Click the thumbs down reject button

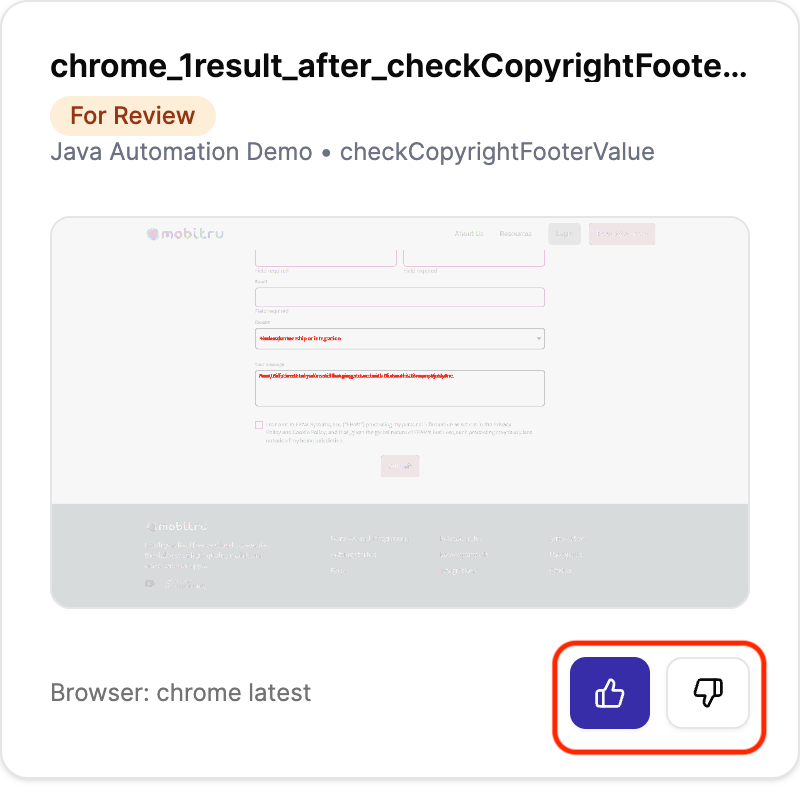coord(708,692)
